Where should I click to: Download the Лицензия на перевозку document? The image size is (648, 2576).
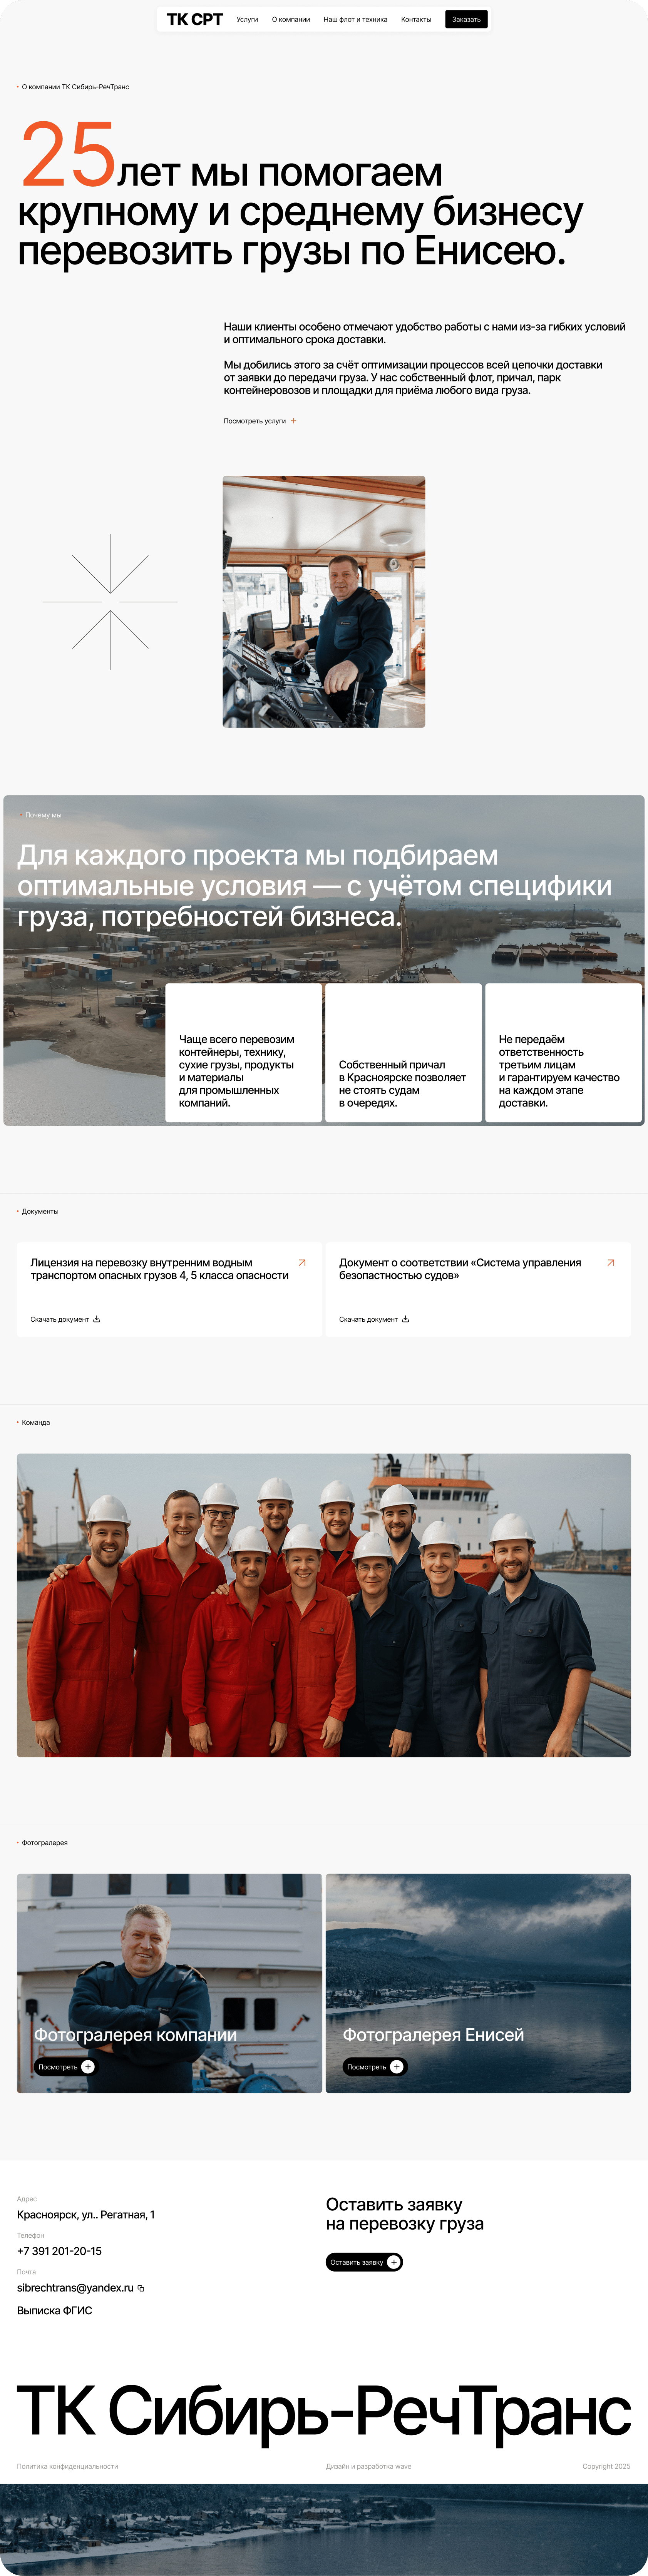65,1319
